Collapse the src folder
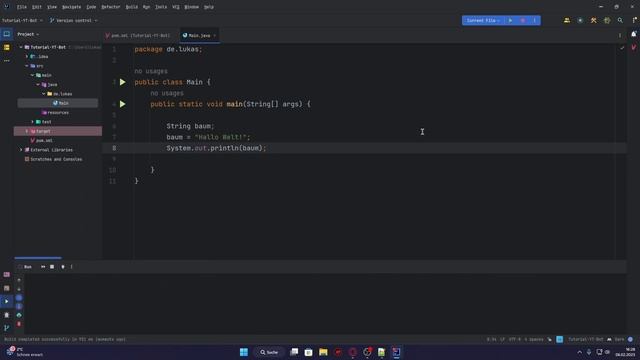This screenshot has height=360, width=640. click(x=27, y=66)
